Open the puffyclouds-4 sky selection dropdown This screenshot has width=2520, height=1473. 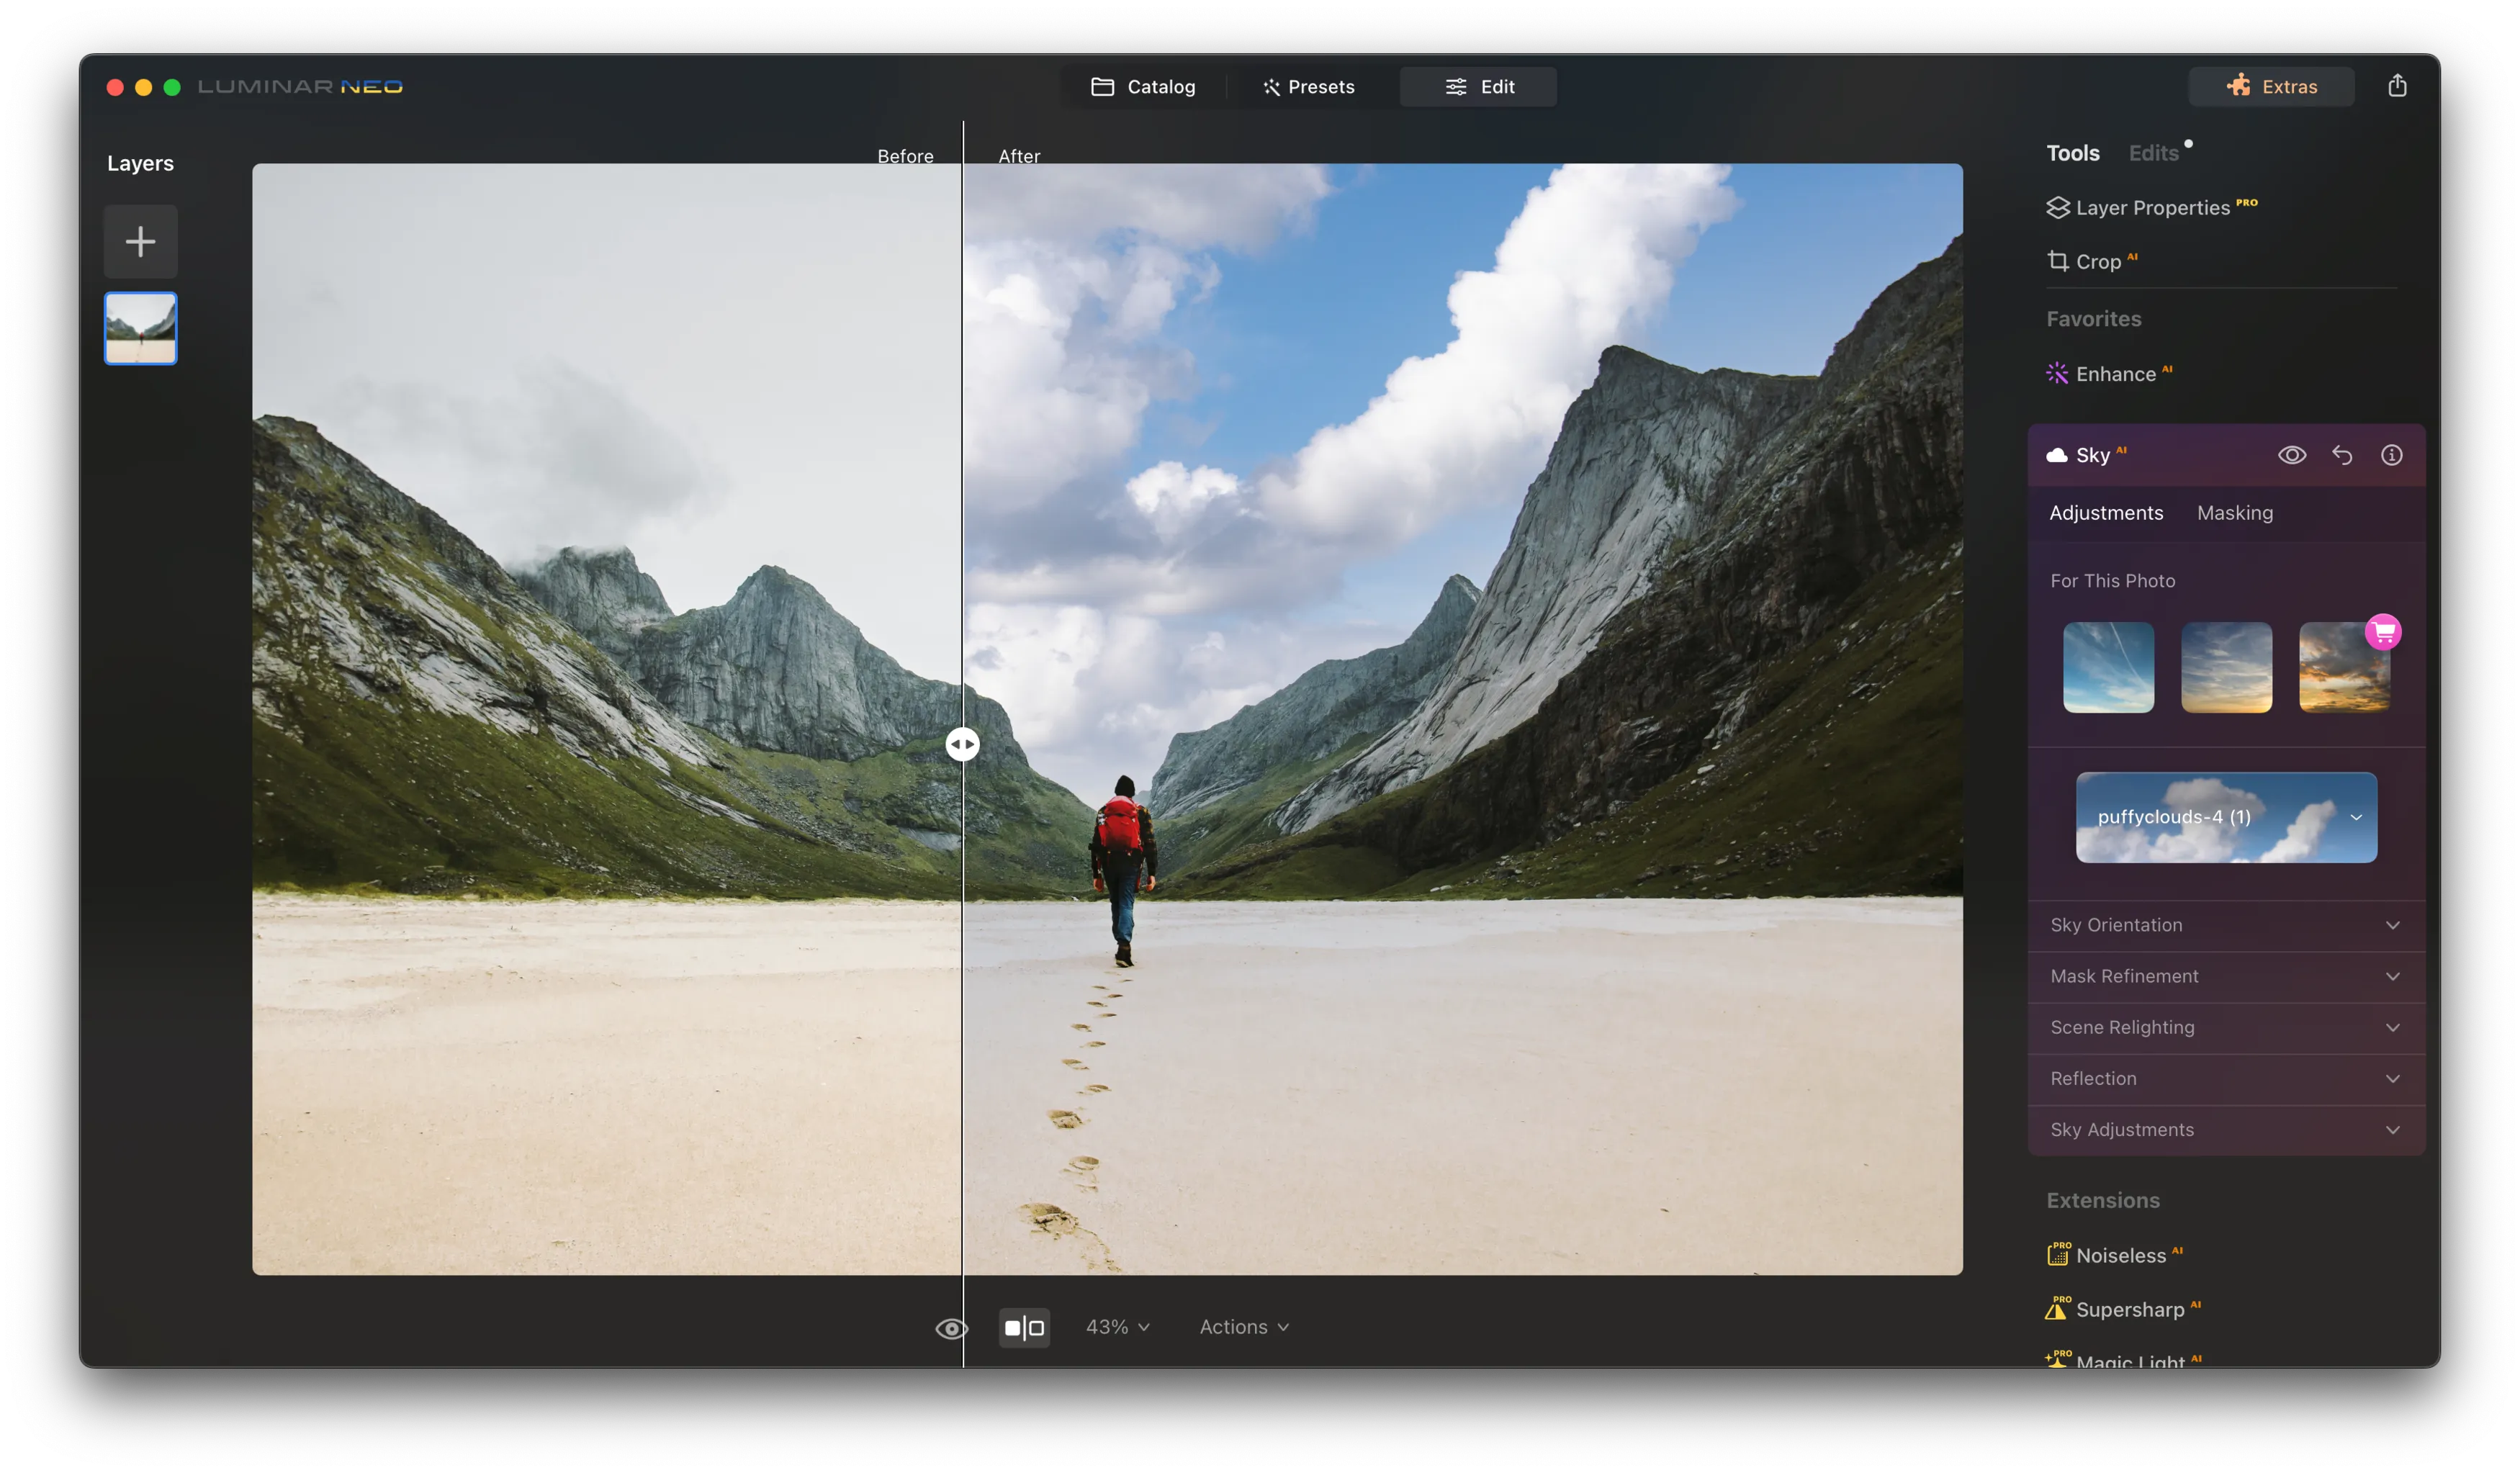click(x=2226, y=817)
